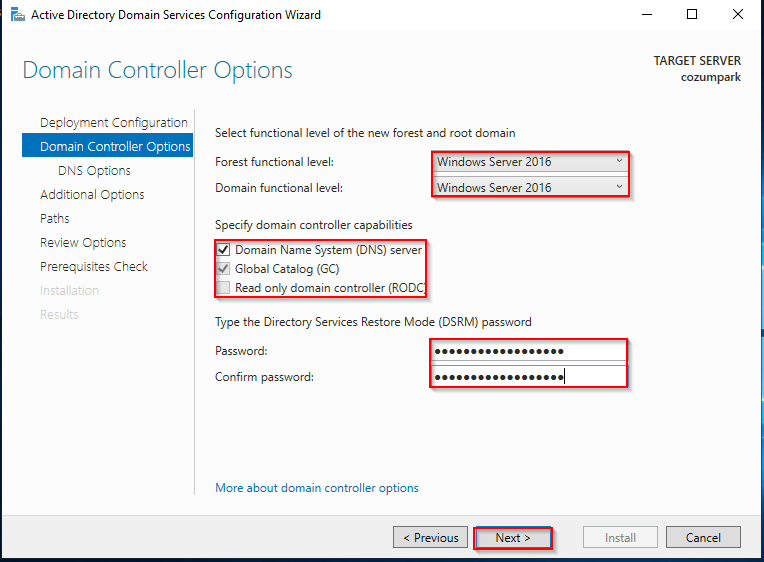Open Prerequisites Check step
Image resolution: width=764 pixels, height=562 pixels.
pyautogui.click(x=94, y=267)
